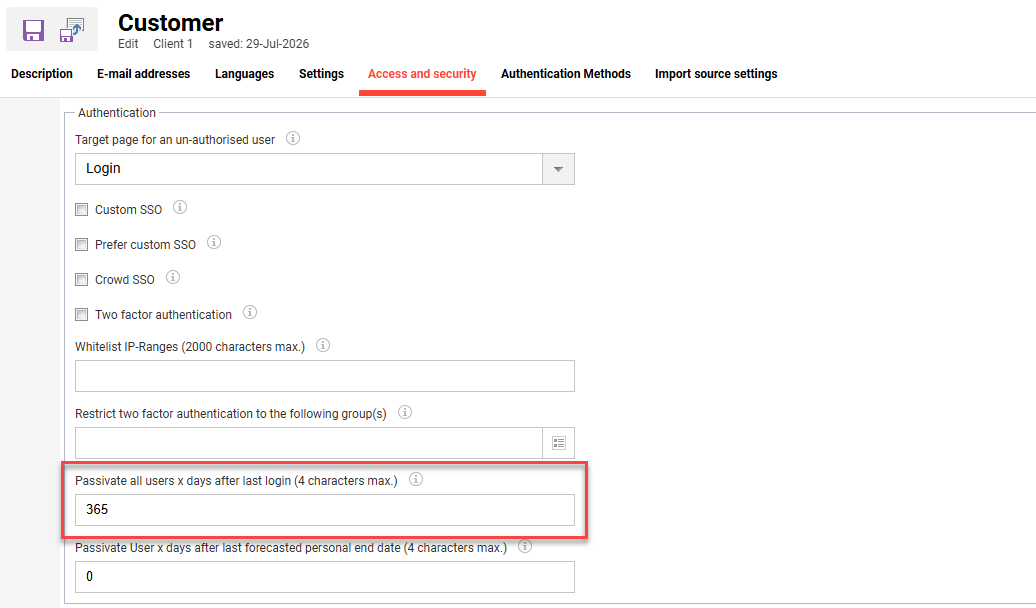The image size is (1036, 608).
Task: Click the Authentication group heading
Action: pos(117,113)
